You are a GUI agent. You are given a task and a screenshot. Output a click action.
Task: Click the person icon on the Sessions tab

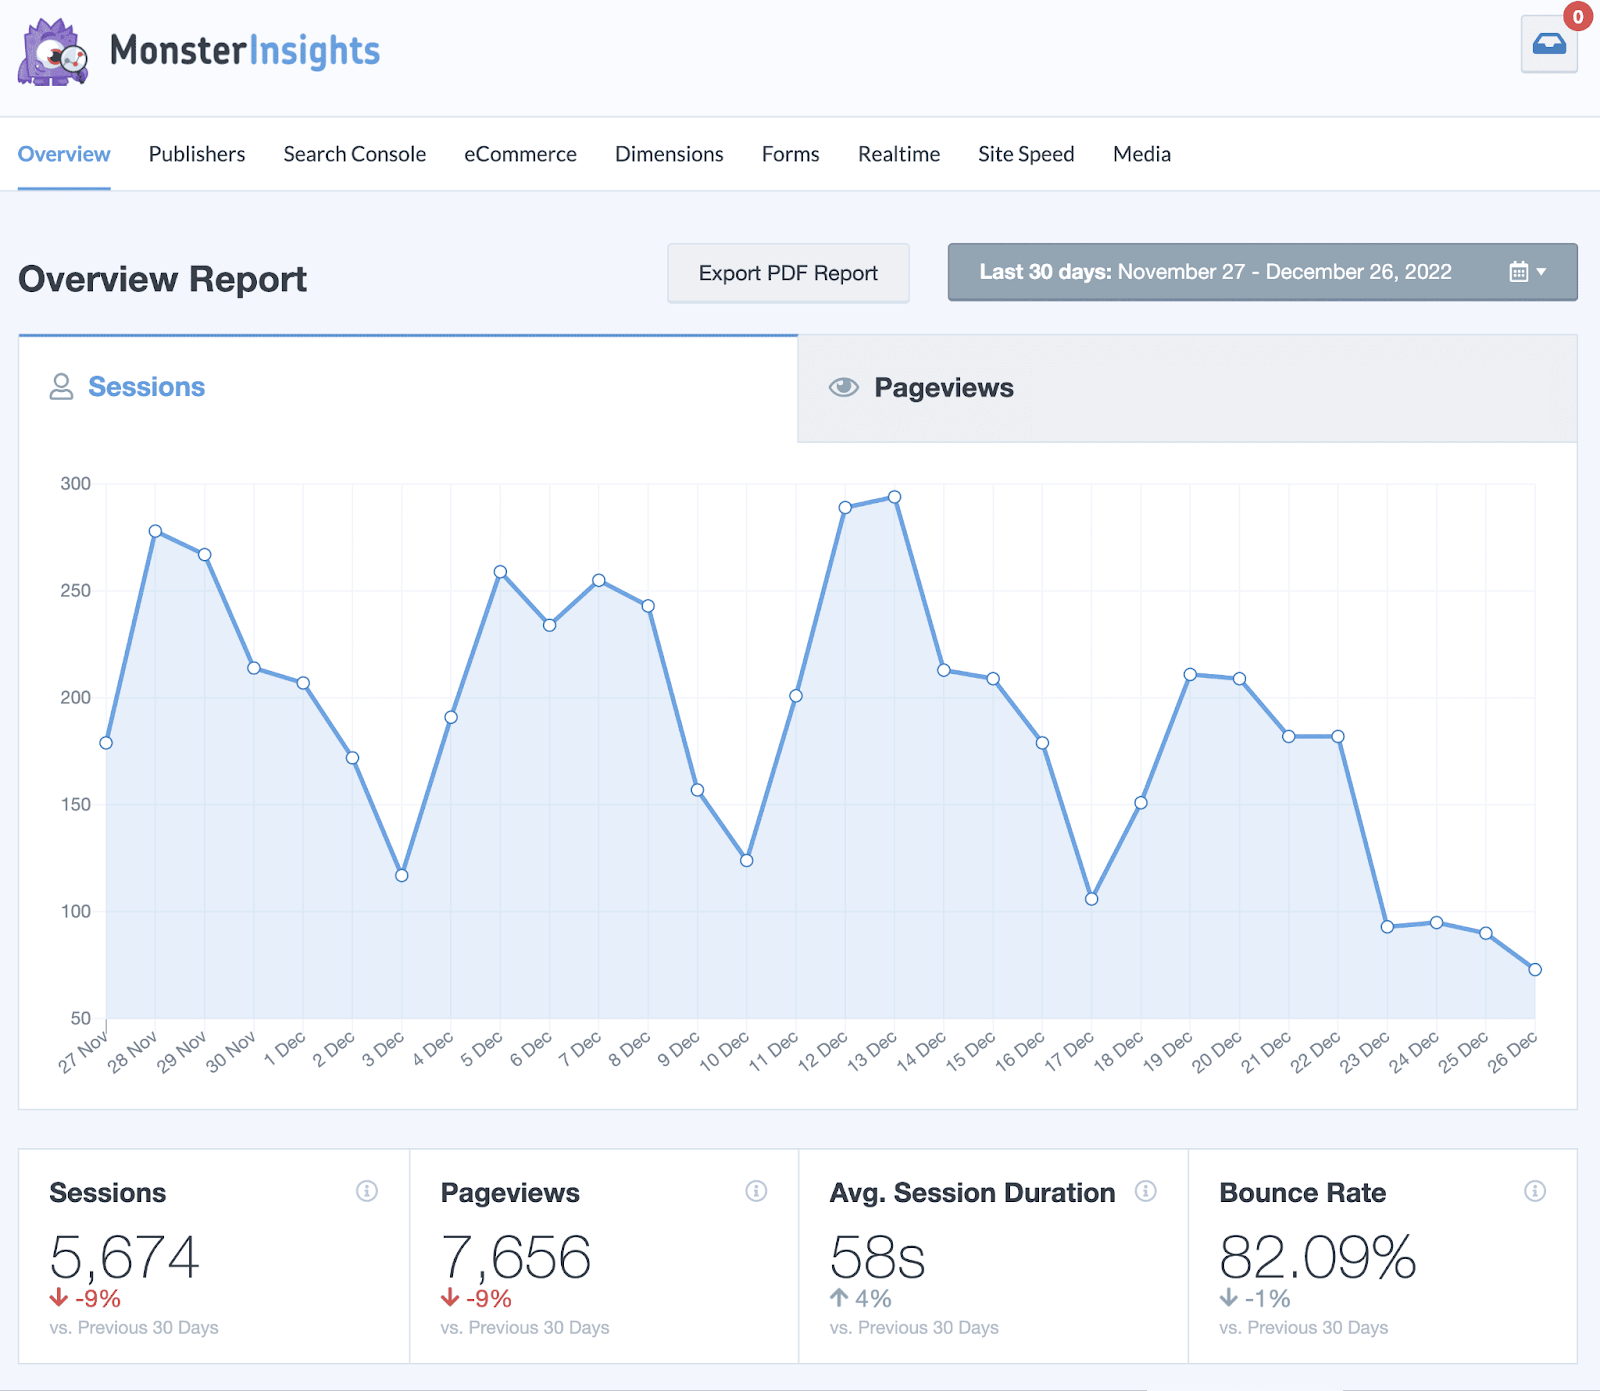click(x=62, y=386)
